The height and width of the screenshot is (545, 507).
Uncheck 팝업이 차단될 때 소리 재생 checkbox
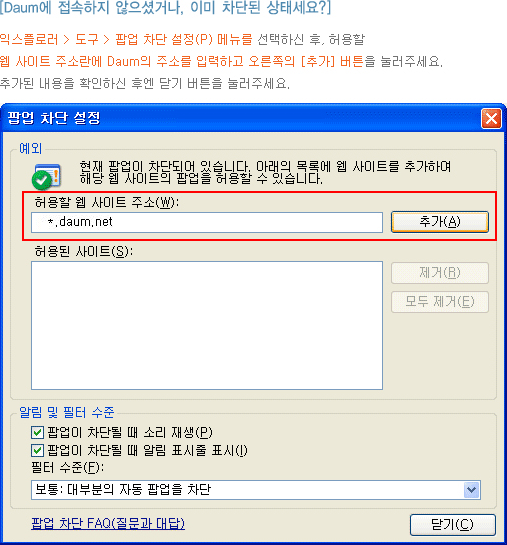pyautogui.click(x=37, y=432)
